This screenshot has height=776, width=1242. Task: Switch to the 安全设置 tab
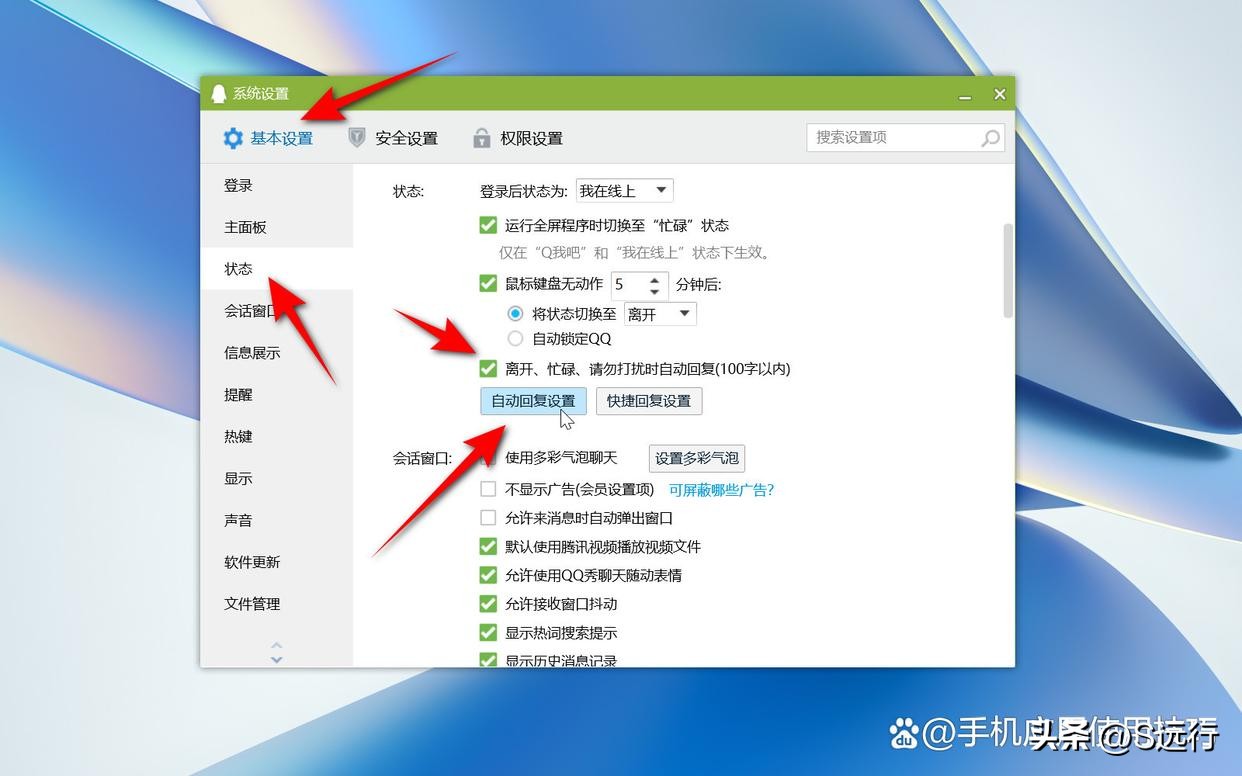click(407, 138)
